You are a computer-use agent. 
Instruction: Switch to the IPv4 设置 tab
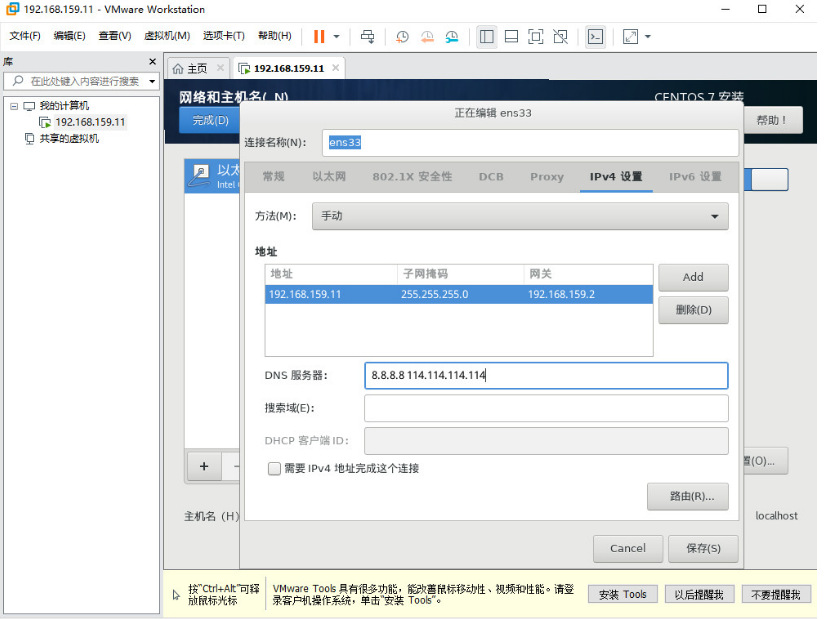coord(616,177)
